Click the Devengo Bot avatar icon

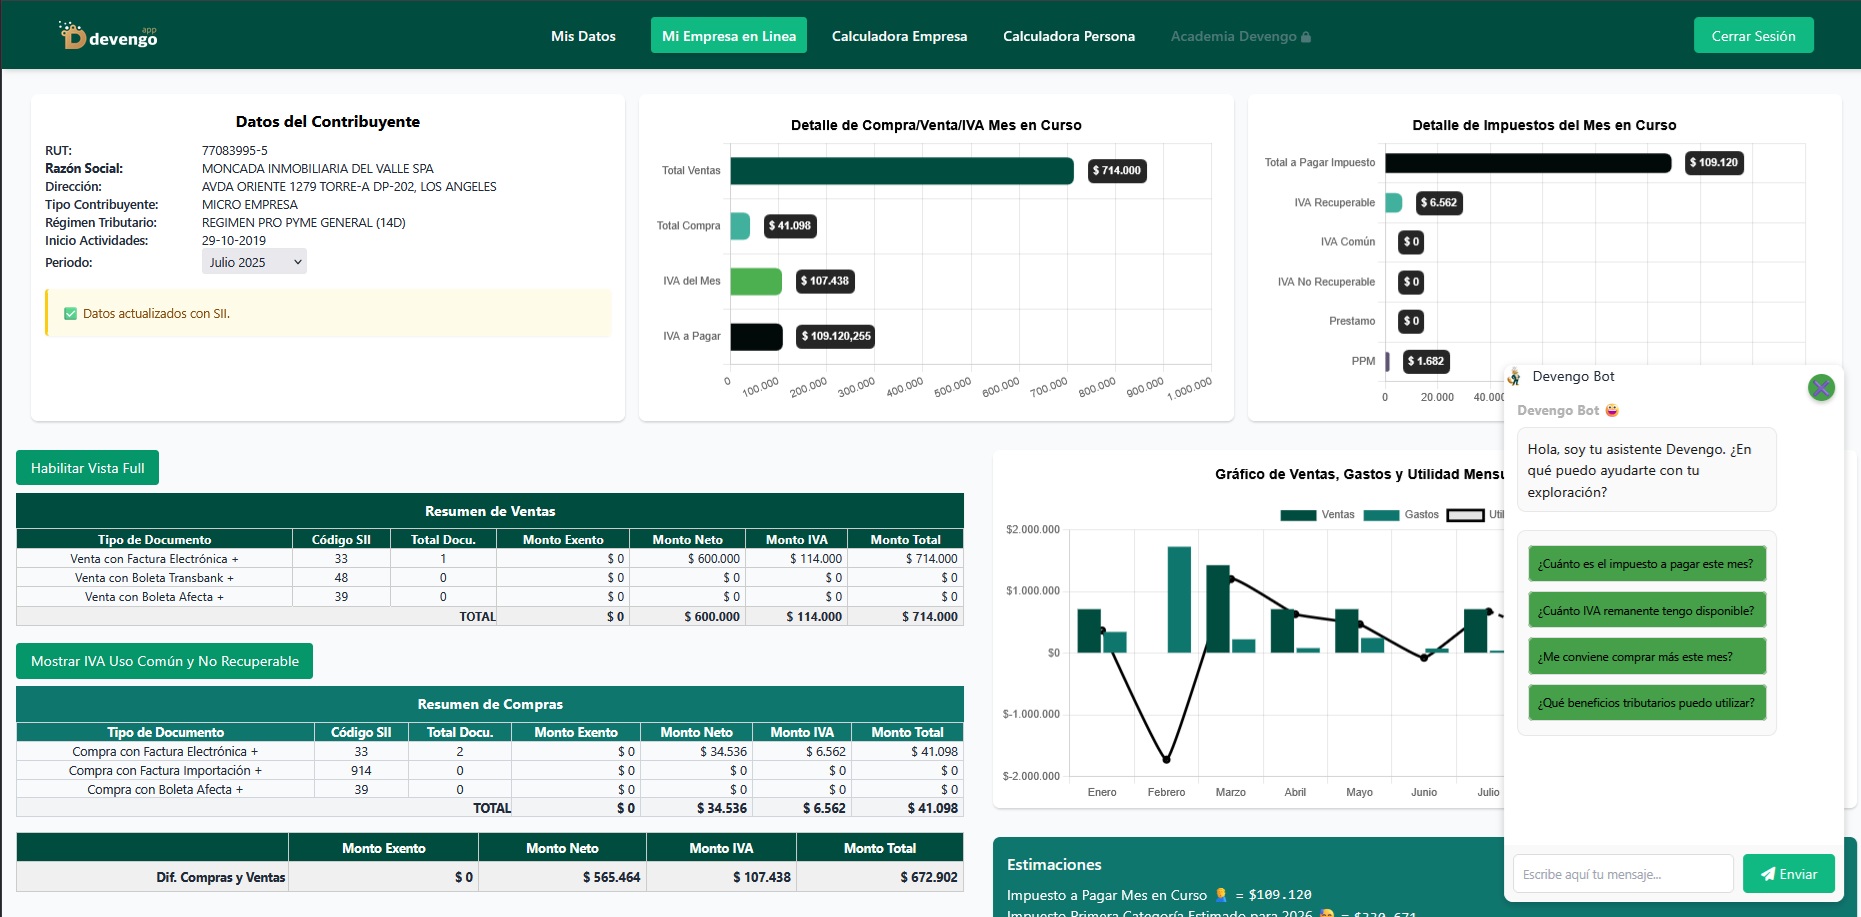(x=1514, y=377)
